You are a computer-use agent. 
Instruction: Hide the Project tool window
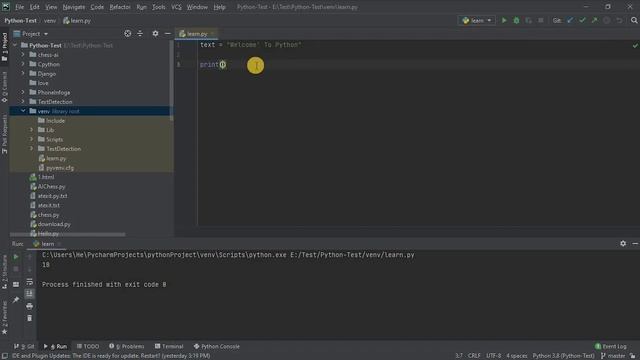click(167, 33)
